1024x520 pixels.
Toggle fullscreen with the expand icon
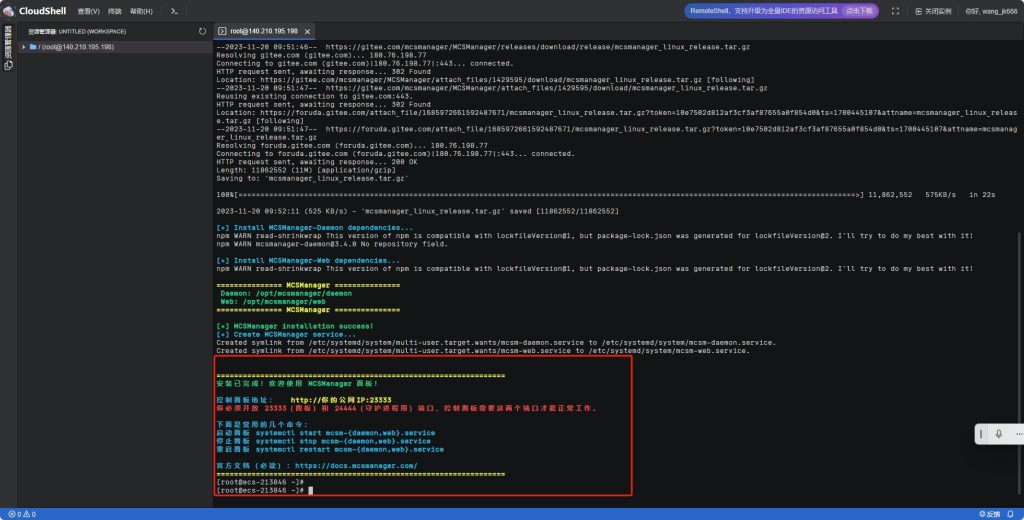coord(895,11)
